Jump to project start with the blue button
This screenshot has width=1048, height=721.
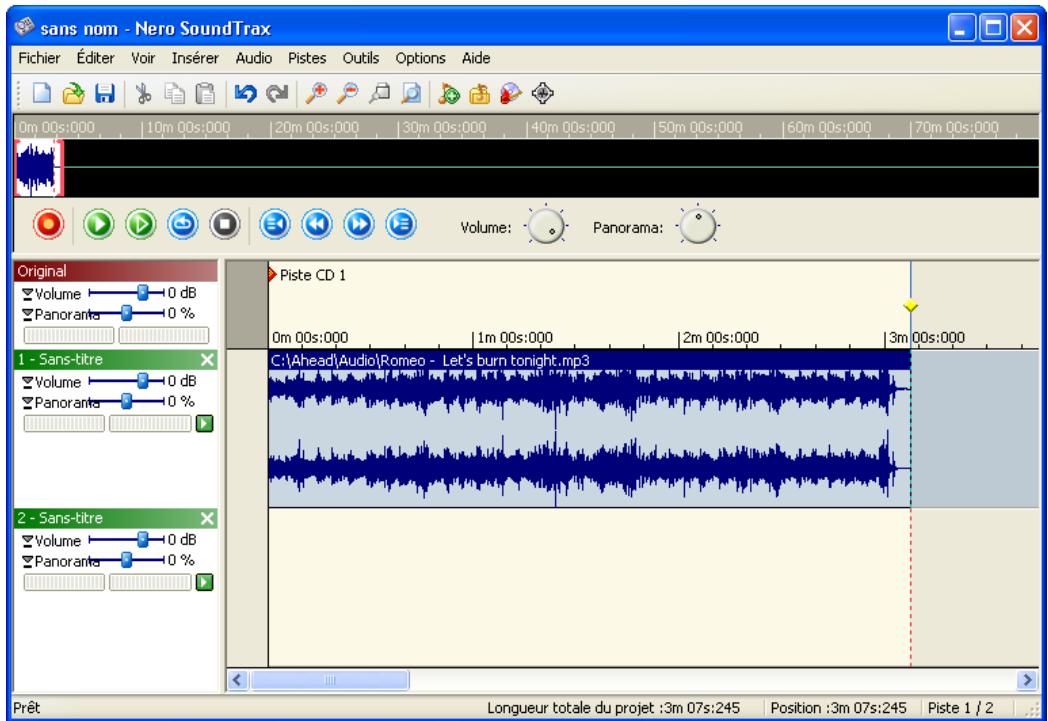pyautogui.click(x=275, y=224)
